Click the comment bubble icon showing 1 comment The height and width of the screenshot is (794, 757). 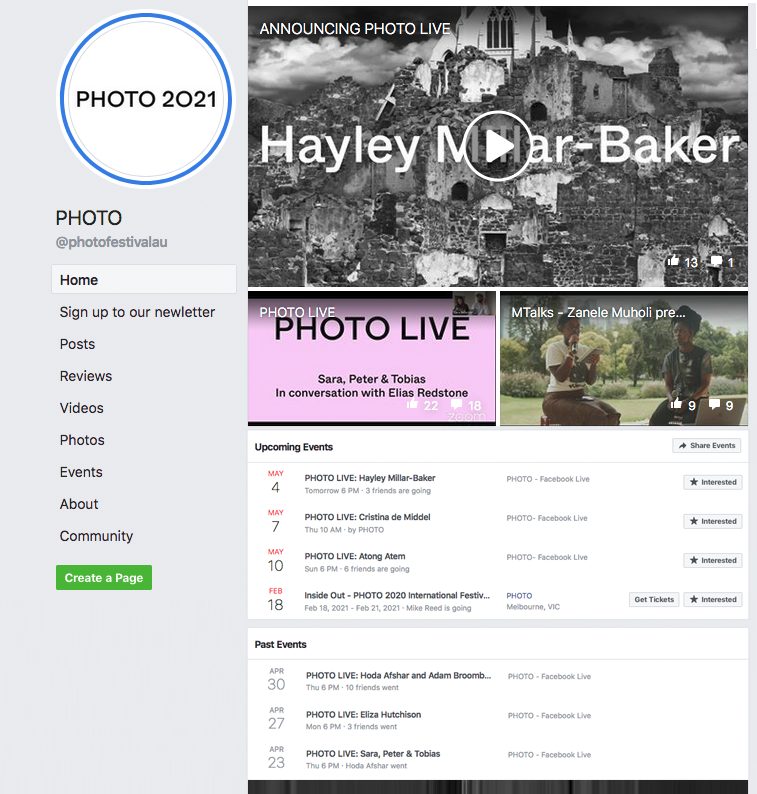point(716,261)
